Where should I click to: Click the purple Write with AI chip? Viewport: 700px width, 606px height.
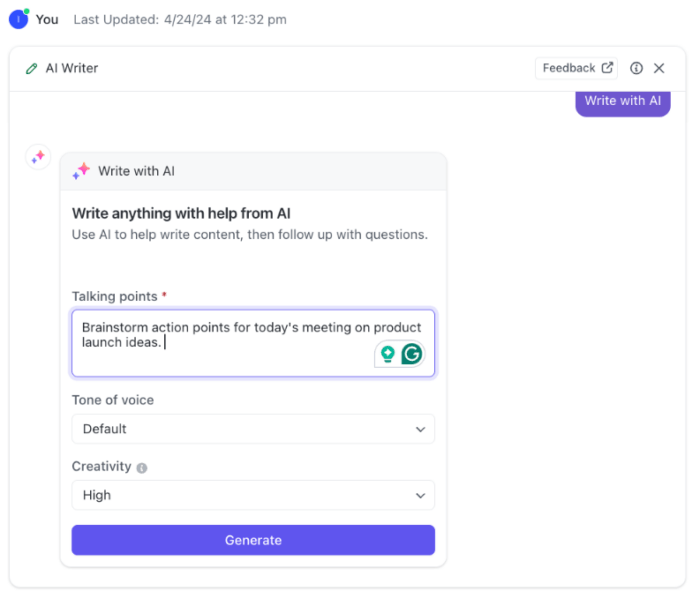(622, 101)
